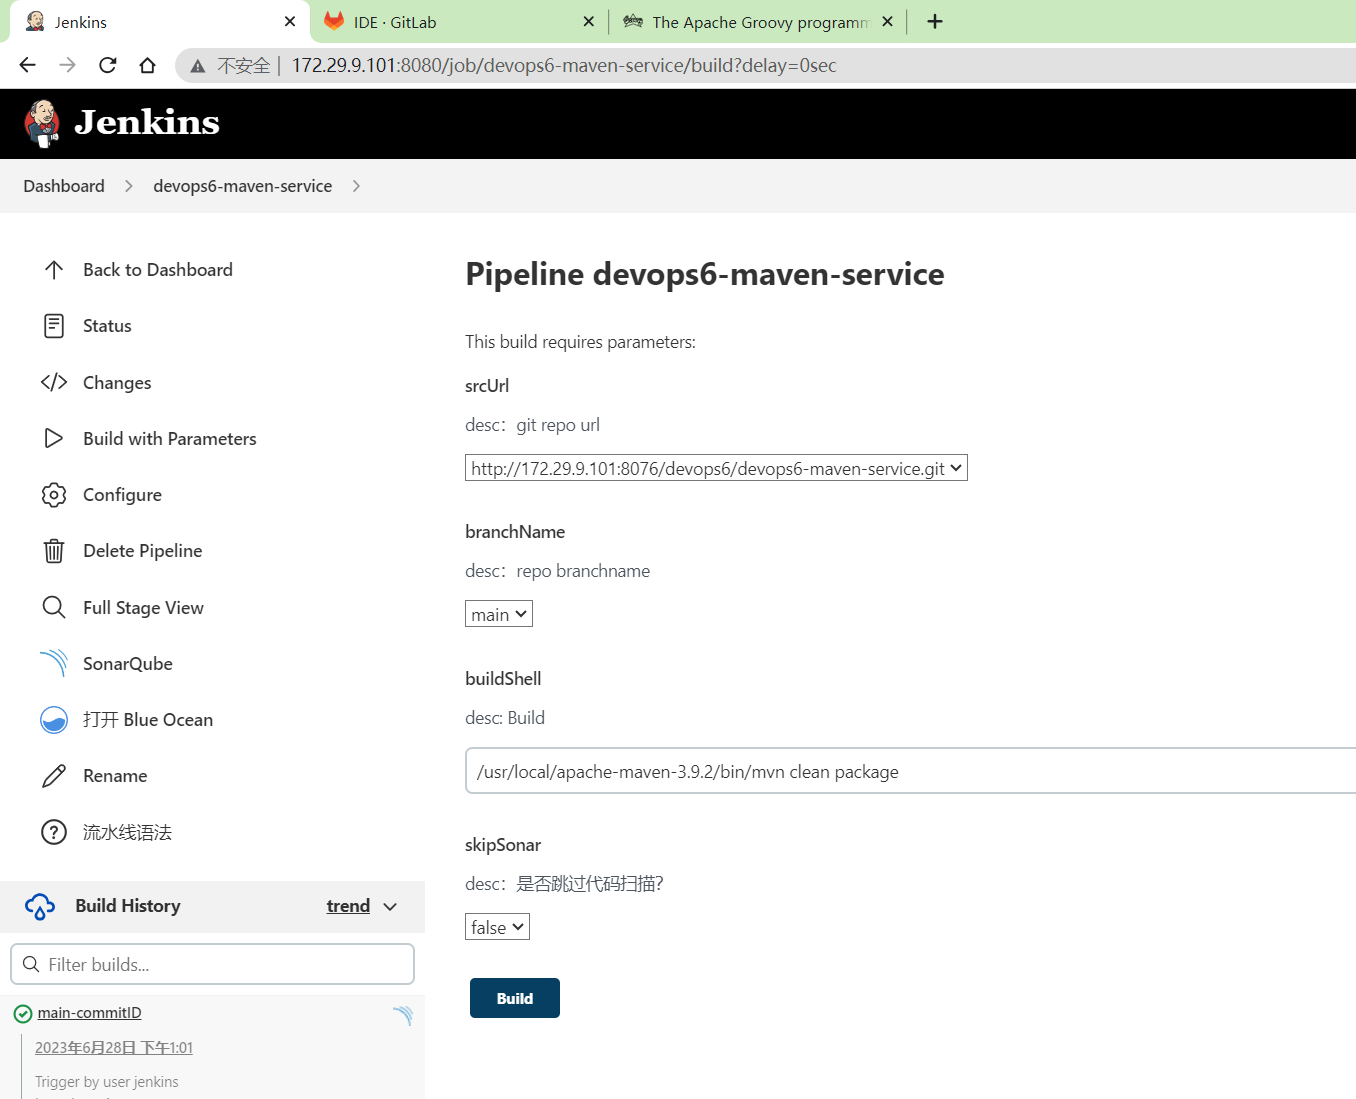Open a new browser tab with plus icon
Viewport: 1356px width, 1099px height.
coord(935,21)
